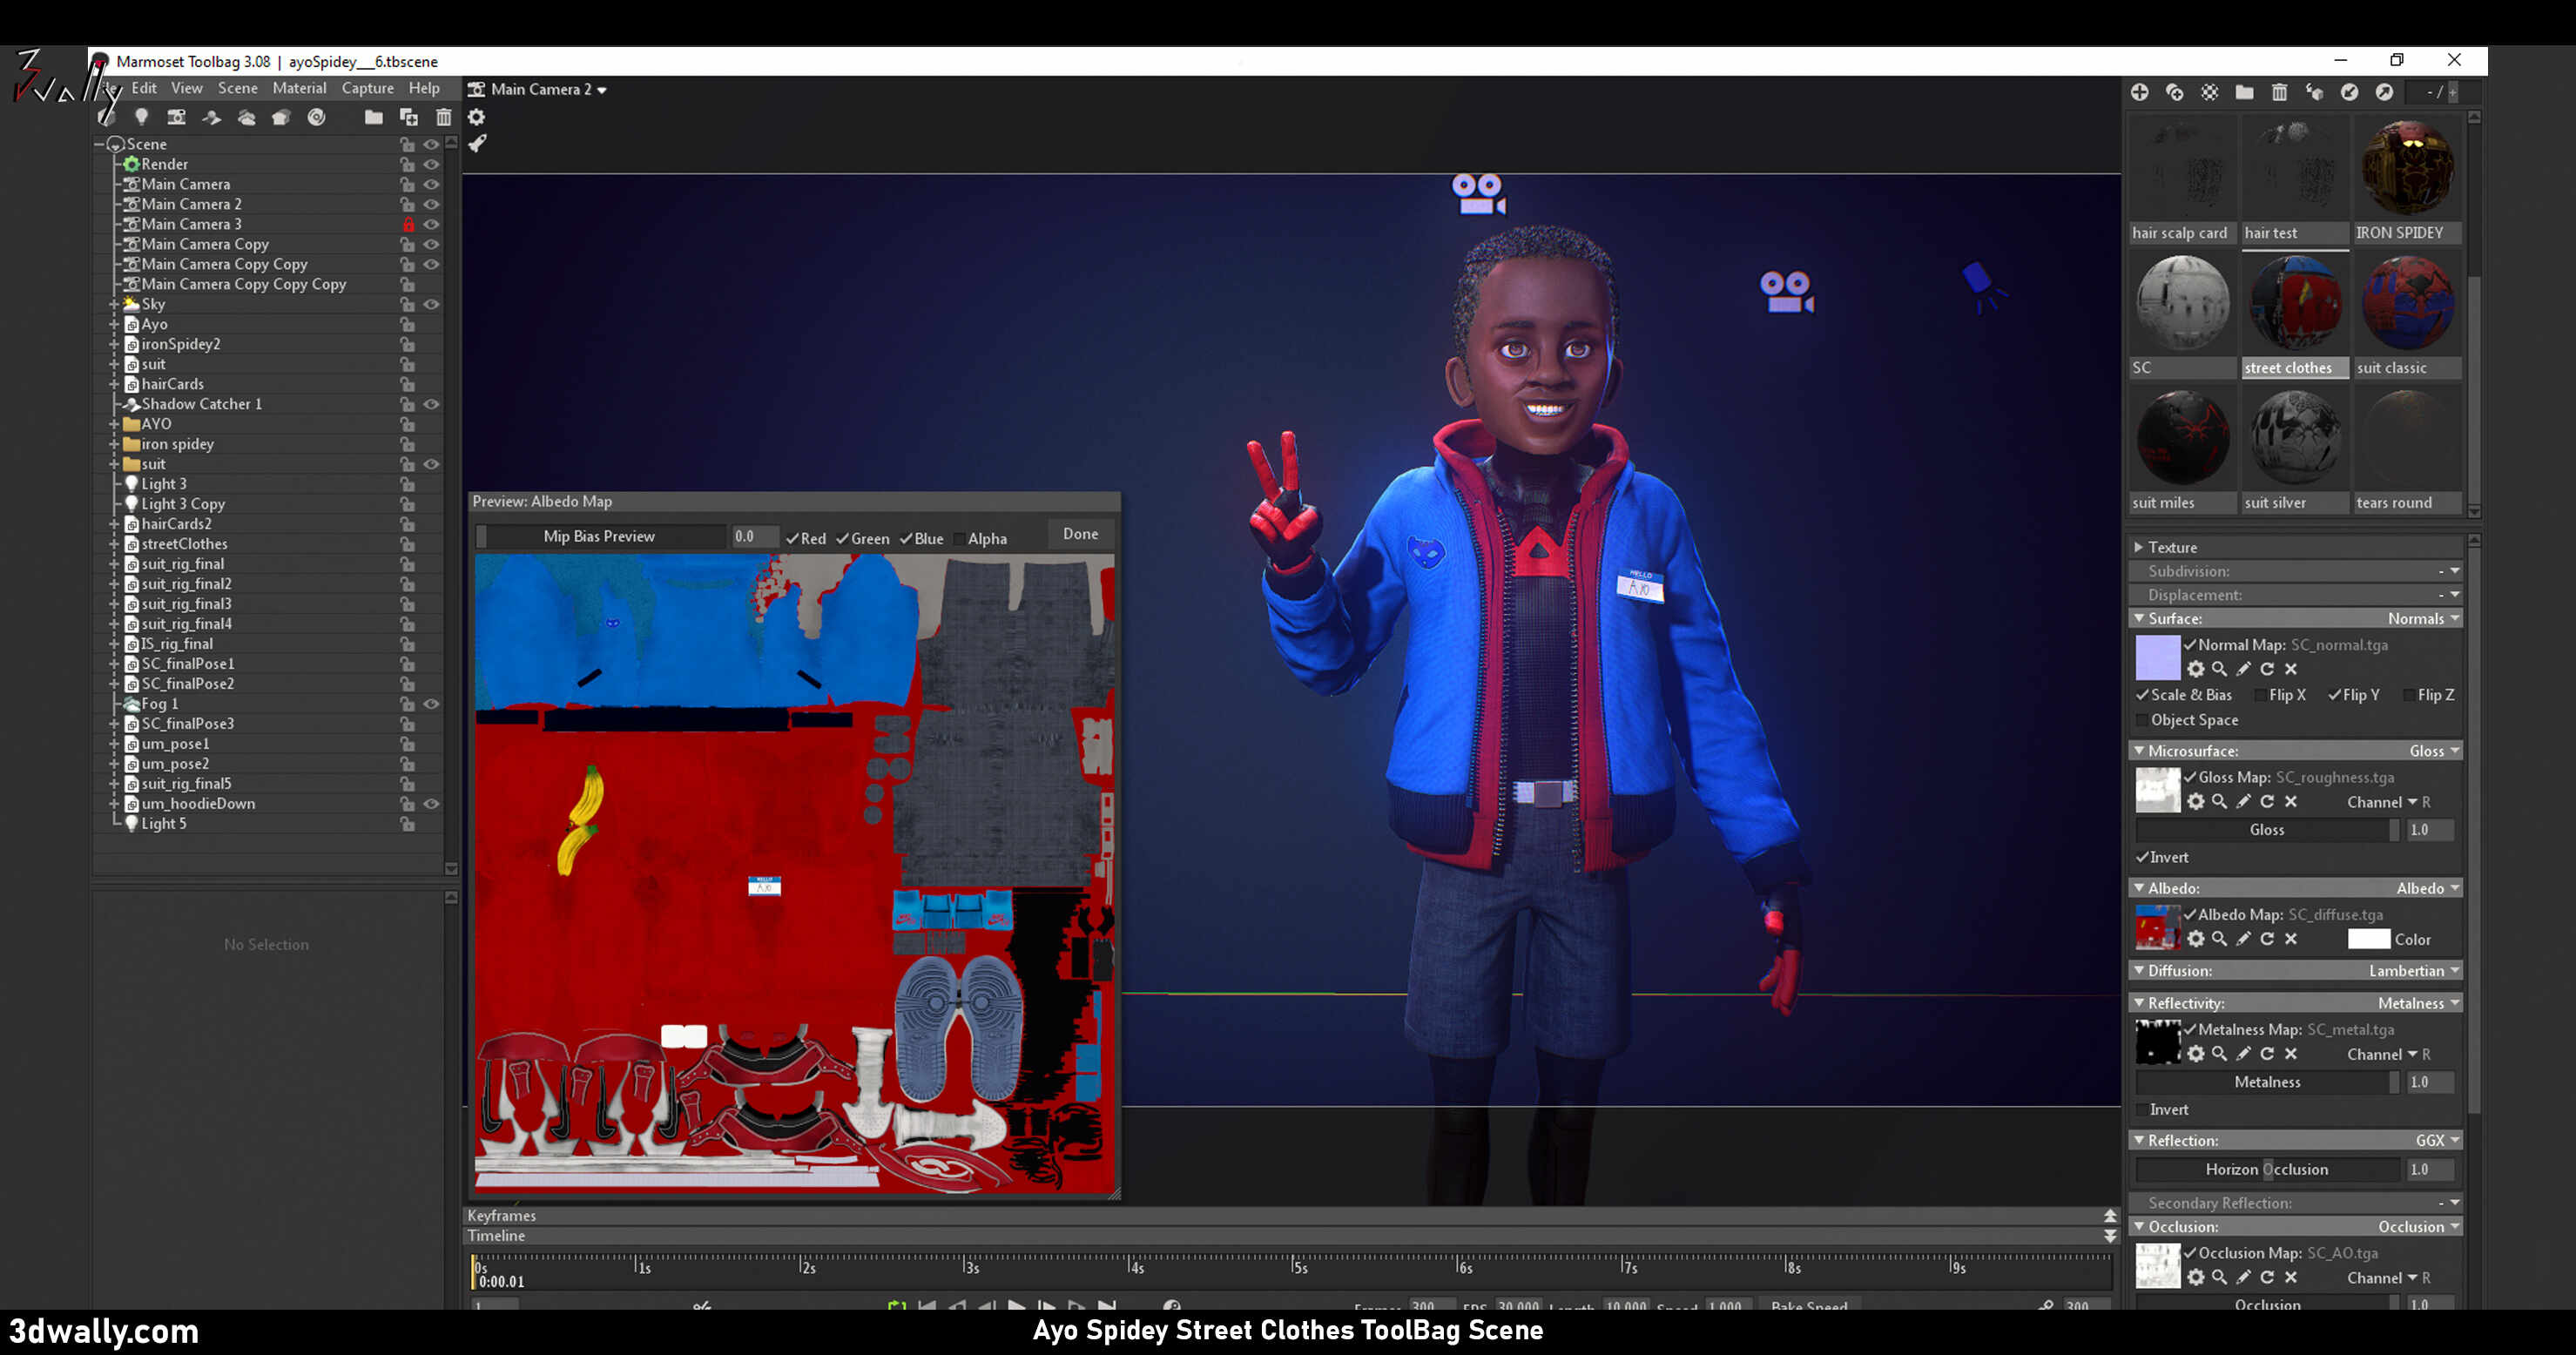Add a shadow catcher object

211,117
